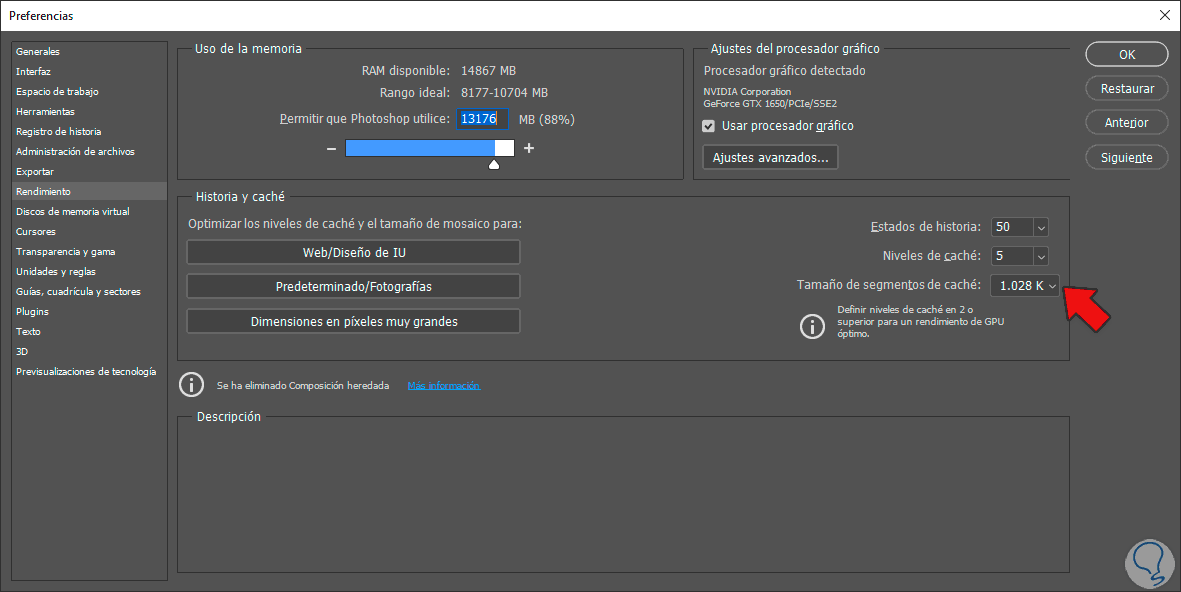Click the info icon next to Composición heredada
This screenshot has height=592, width=1181.
coord(191,385)
